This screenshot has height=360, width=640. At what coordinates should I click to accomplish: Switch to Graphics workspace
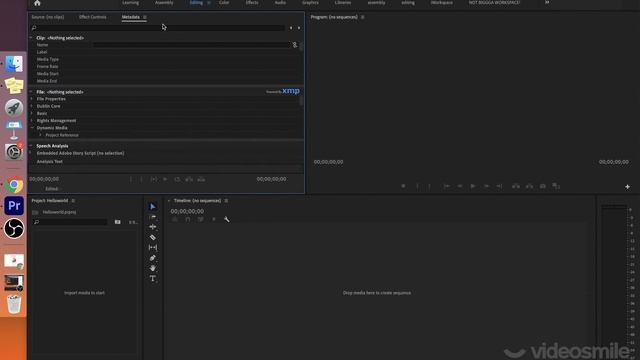(x=310, y=2)
